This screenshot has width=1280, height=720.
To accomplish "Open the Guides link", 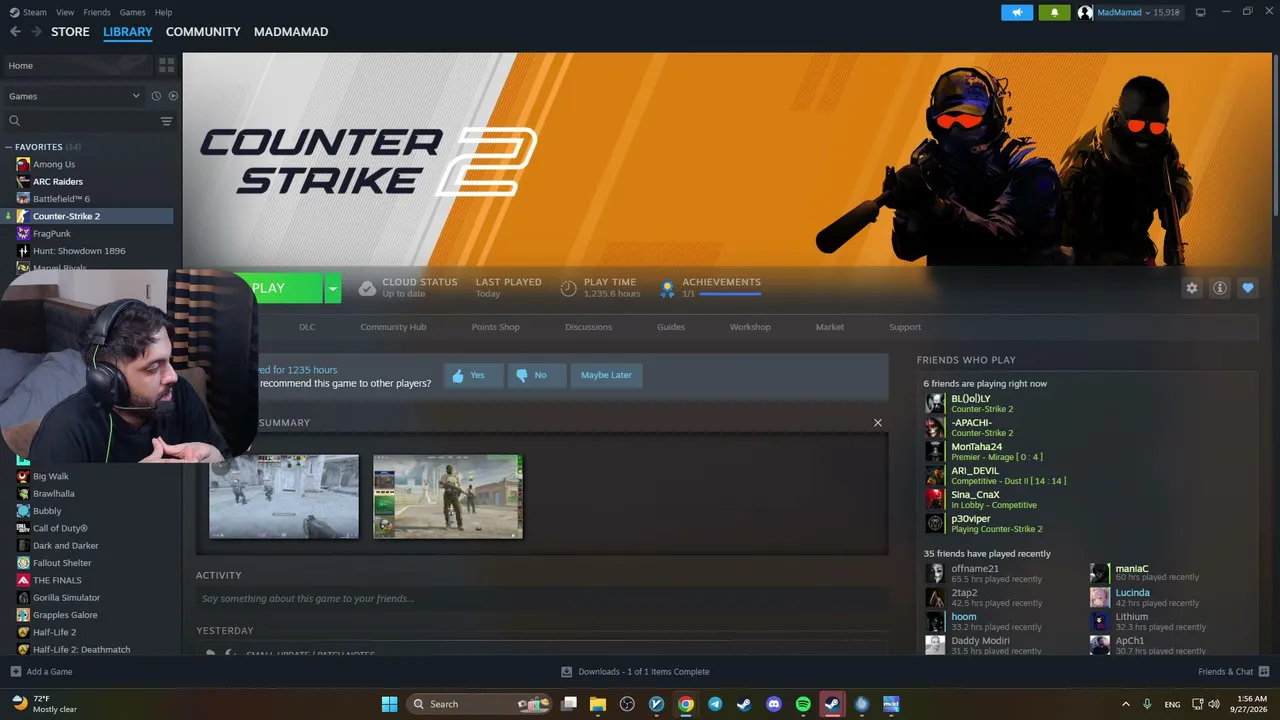I will (671, 327).
